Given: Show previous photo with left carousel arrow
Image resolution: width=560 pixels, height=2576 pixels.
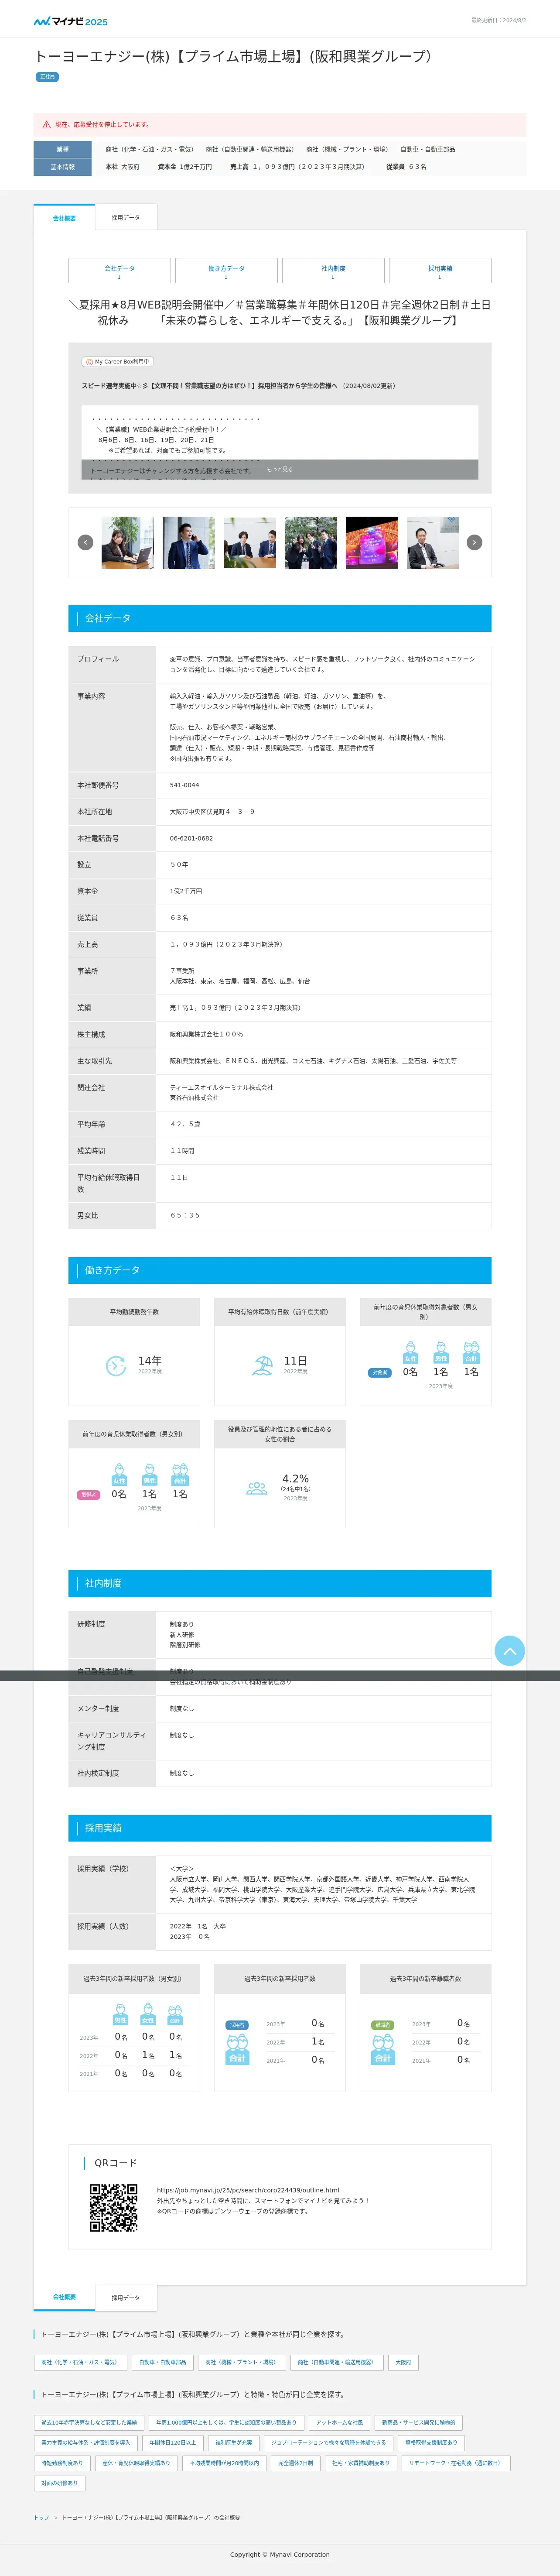Looking at the screenshot, I should pyautogui.click(x=85, y=542).
